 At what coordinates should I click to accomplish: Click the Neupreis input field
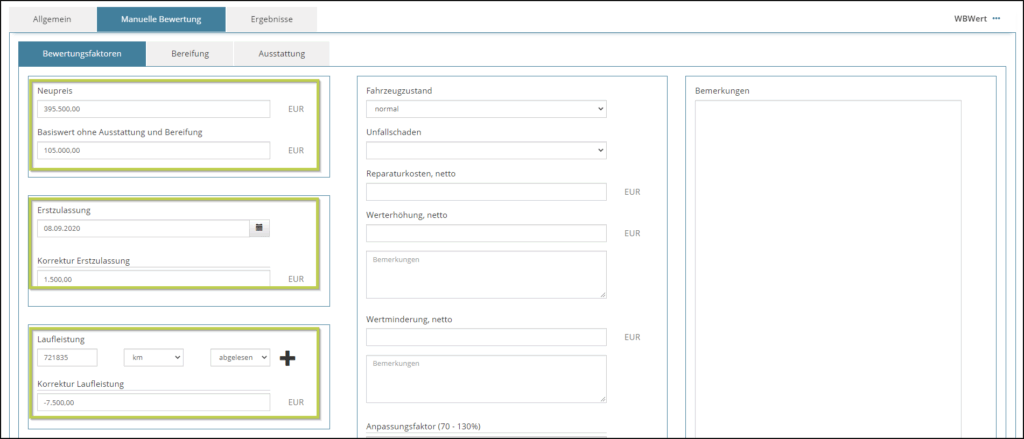153,109
